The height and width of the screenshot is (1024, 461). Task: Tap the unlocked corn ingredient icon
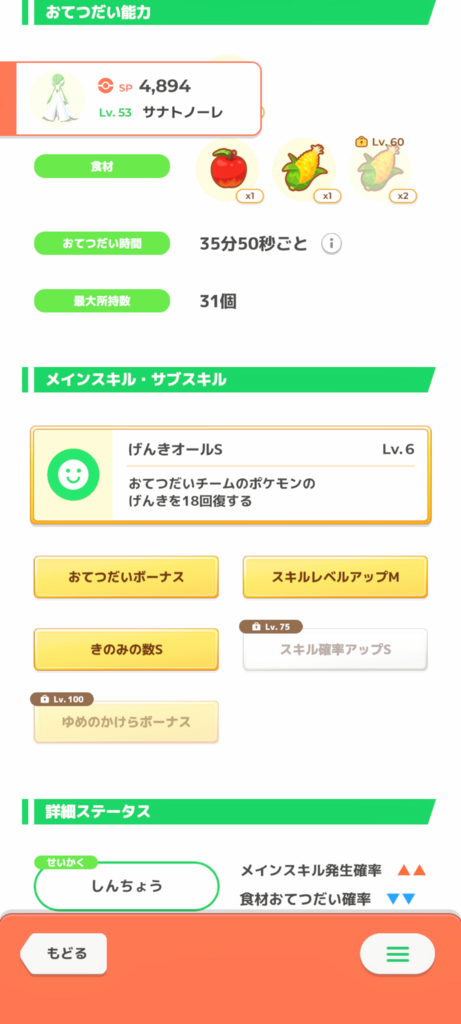point(304,170)
